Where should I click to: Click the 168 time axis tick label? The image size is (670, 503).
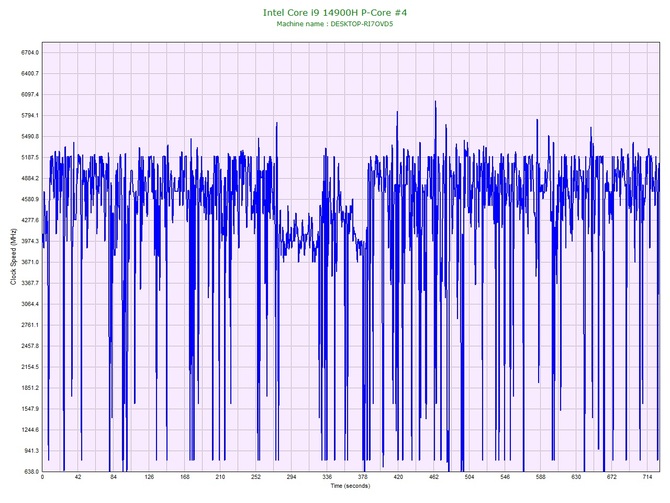click(x=185, y=477)
